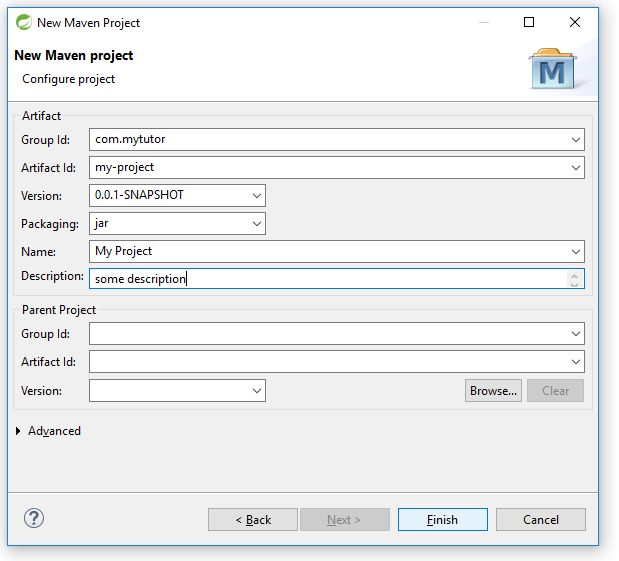Maximize the New Maven Project window

529,22
